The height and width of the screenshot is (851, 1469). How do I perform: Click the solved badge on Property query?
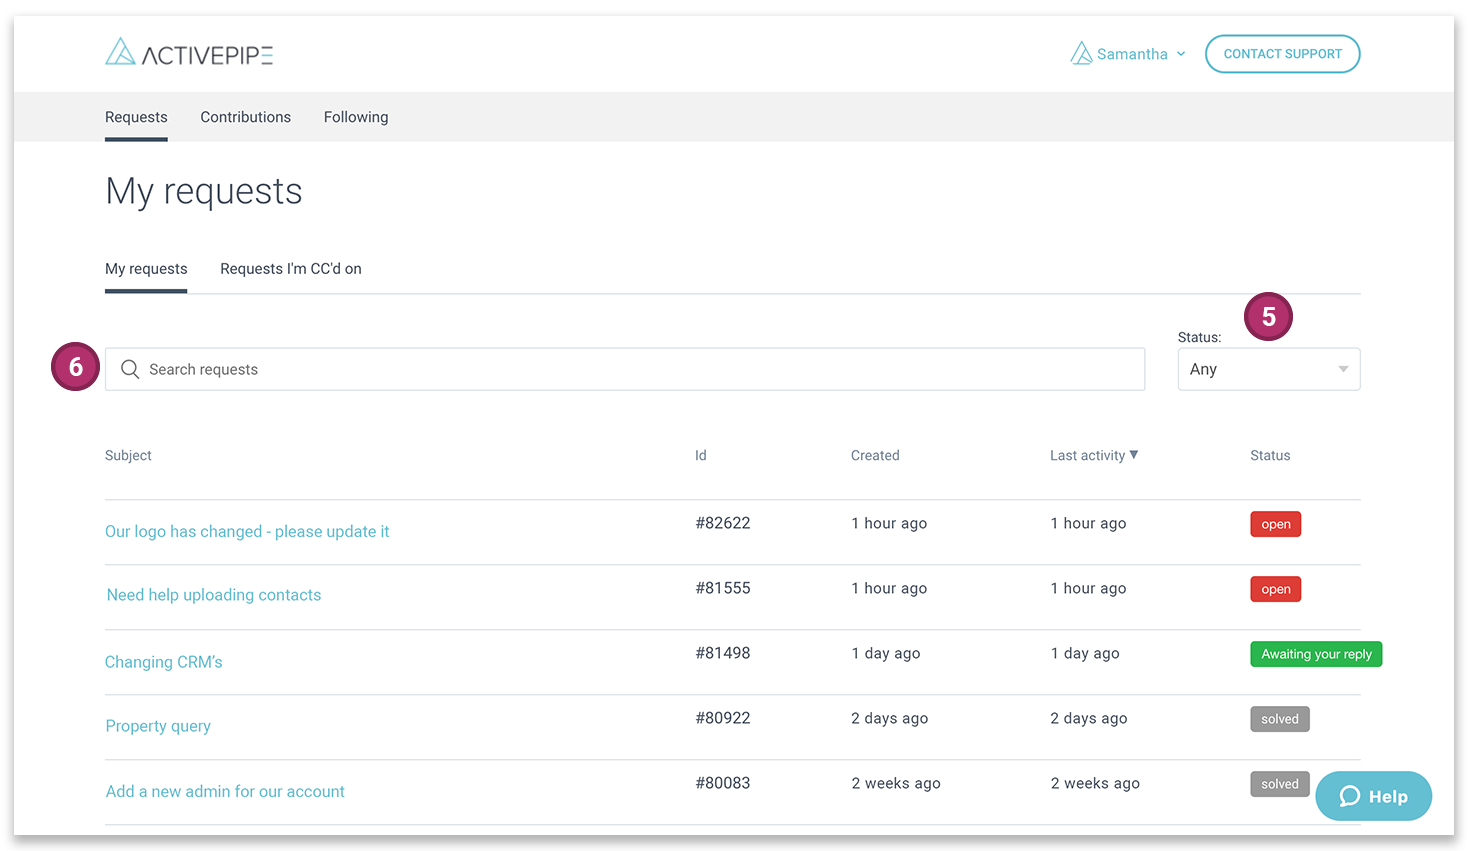click(1279, 718)
